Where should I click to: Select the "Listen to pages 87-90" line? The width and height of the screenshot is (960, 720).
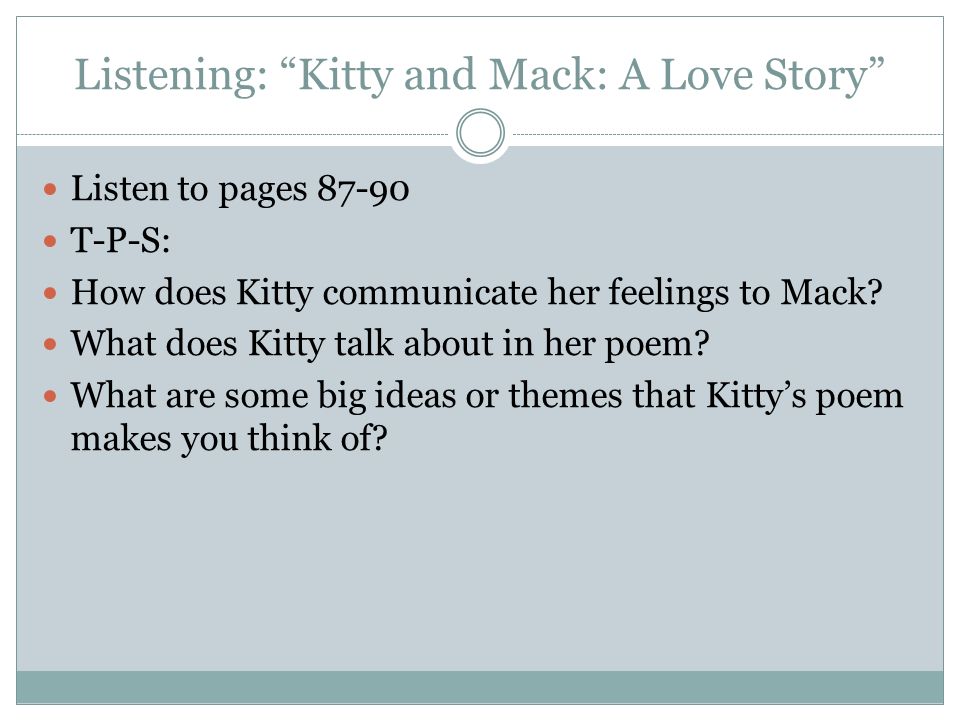[240, 189]
